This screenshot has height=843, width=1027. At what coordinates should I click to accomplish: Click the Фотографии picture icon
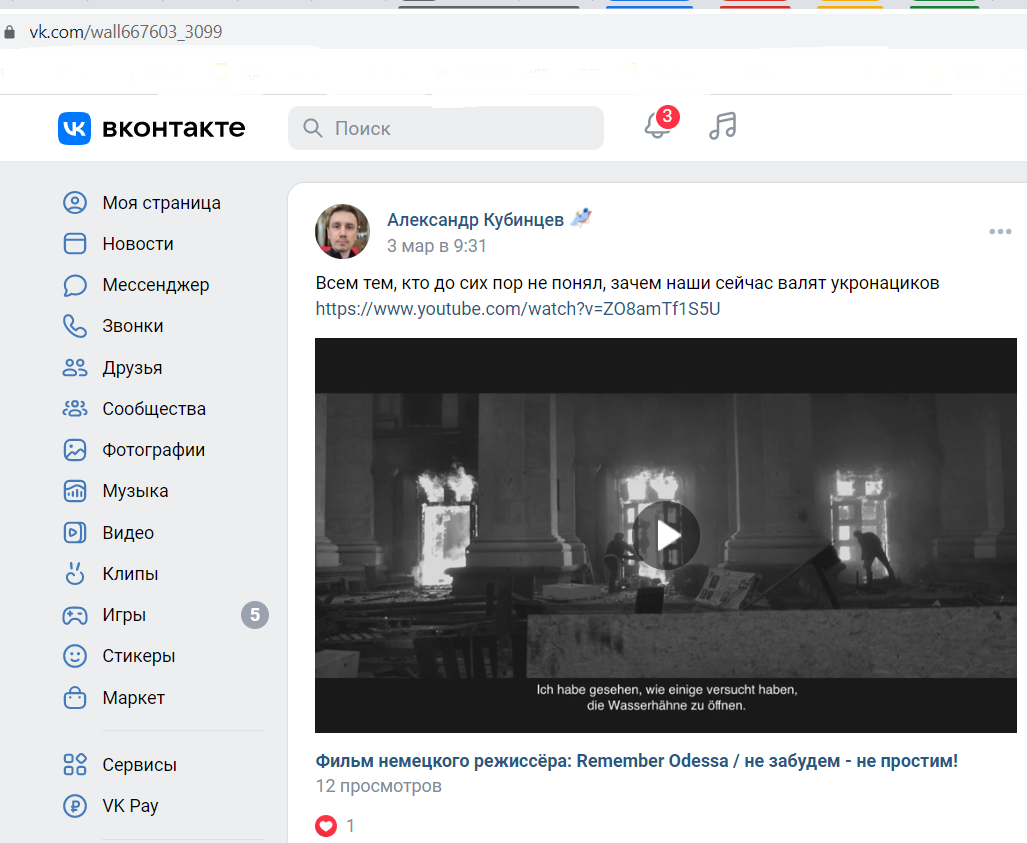75,450
